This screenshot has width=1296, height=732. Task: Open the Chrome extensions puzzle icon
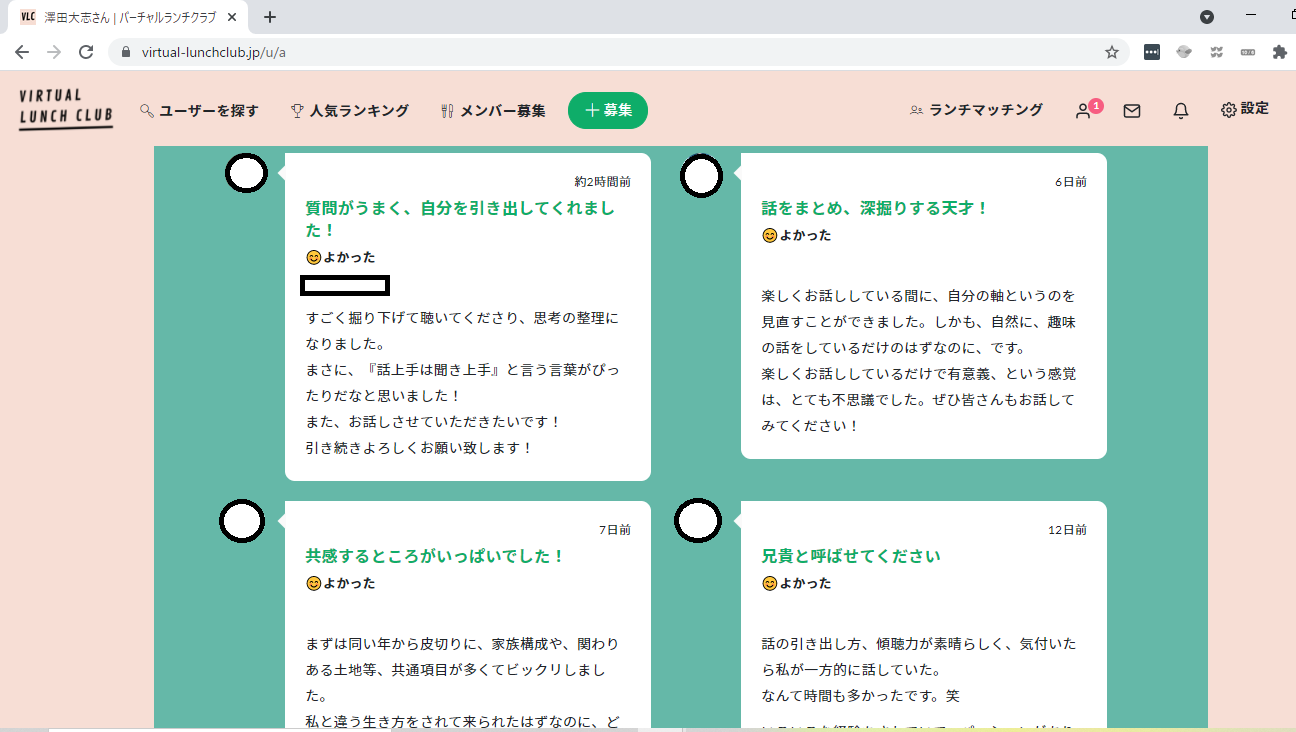(1279, 52)
